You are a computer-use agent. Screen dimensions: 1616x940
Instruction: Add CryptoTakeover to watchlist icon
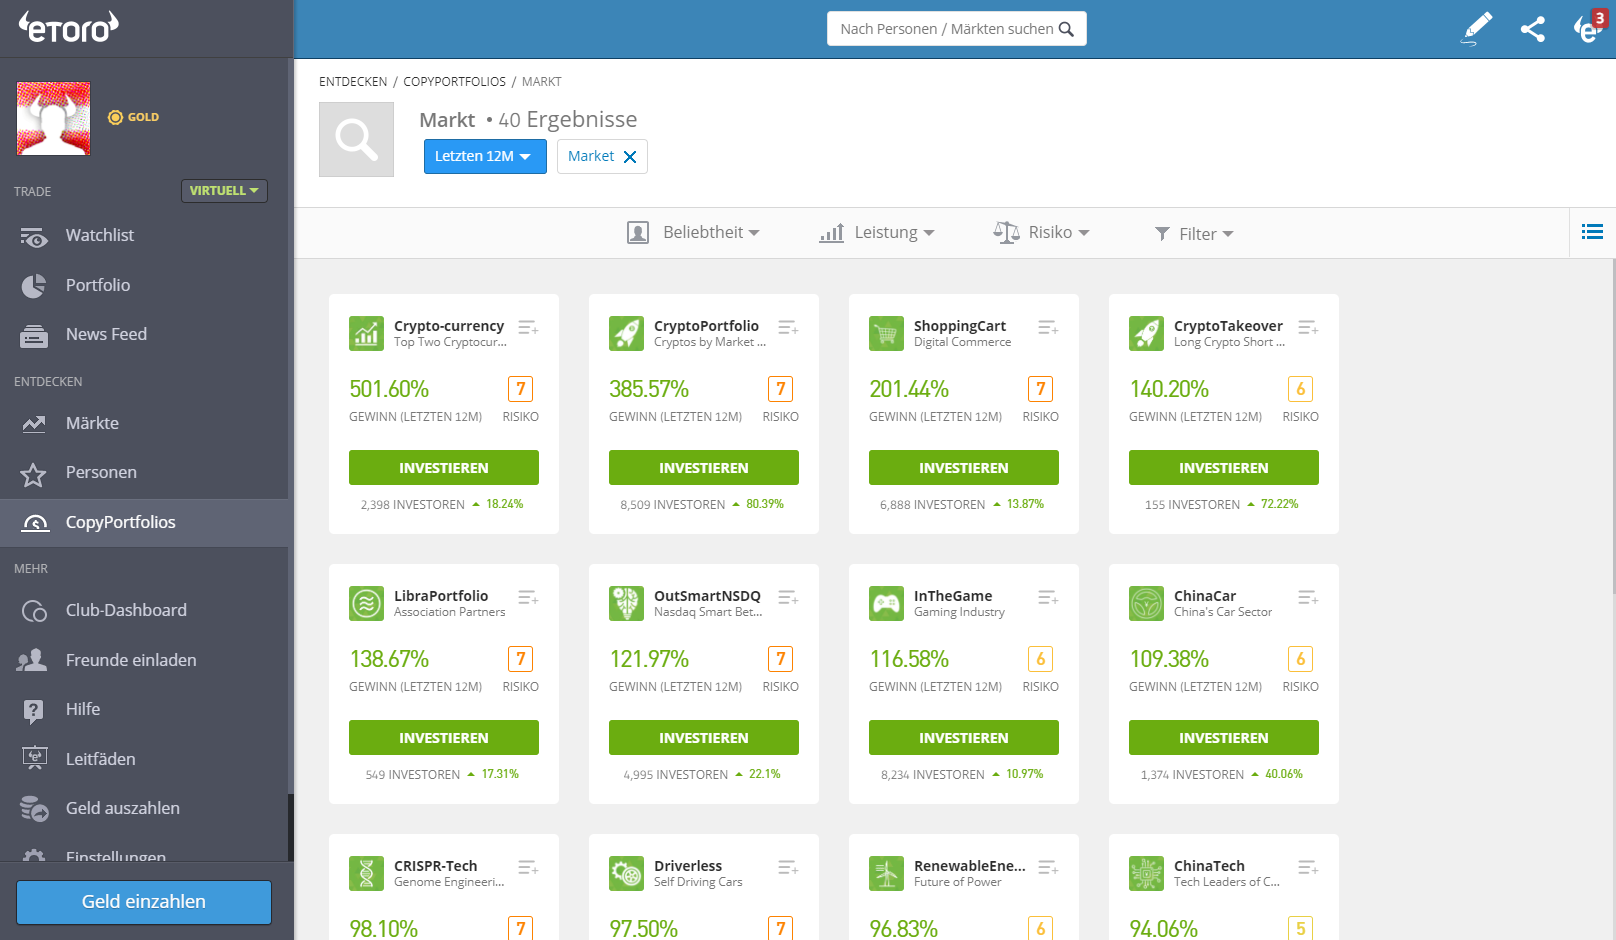[1308, 327]
